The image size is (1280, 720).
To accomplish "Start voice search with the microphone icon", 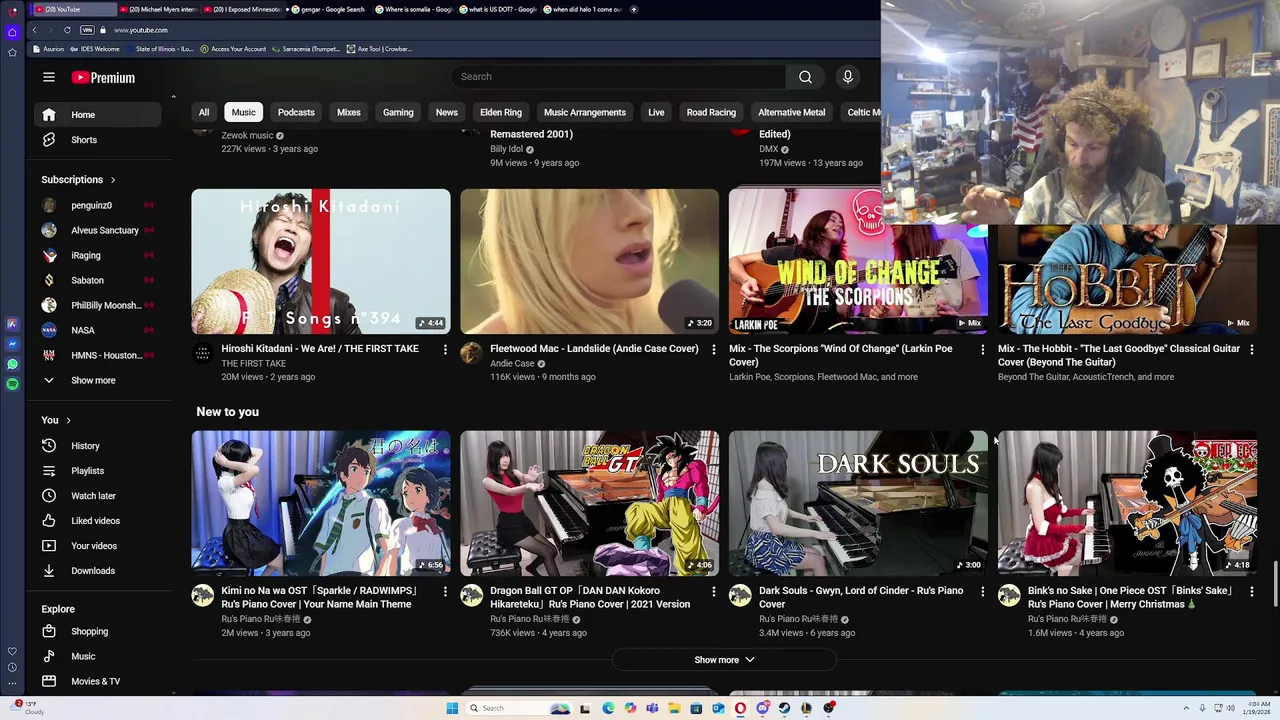I will [847, 77].
